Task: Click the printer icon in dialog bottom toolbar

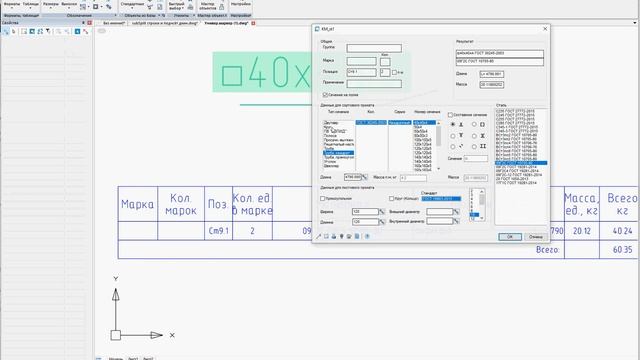Action: 333,236
